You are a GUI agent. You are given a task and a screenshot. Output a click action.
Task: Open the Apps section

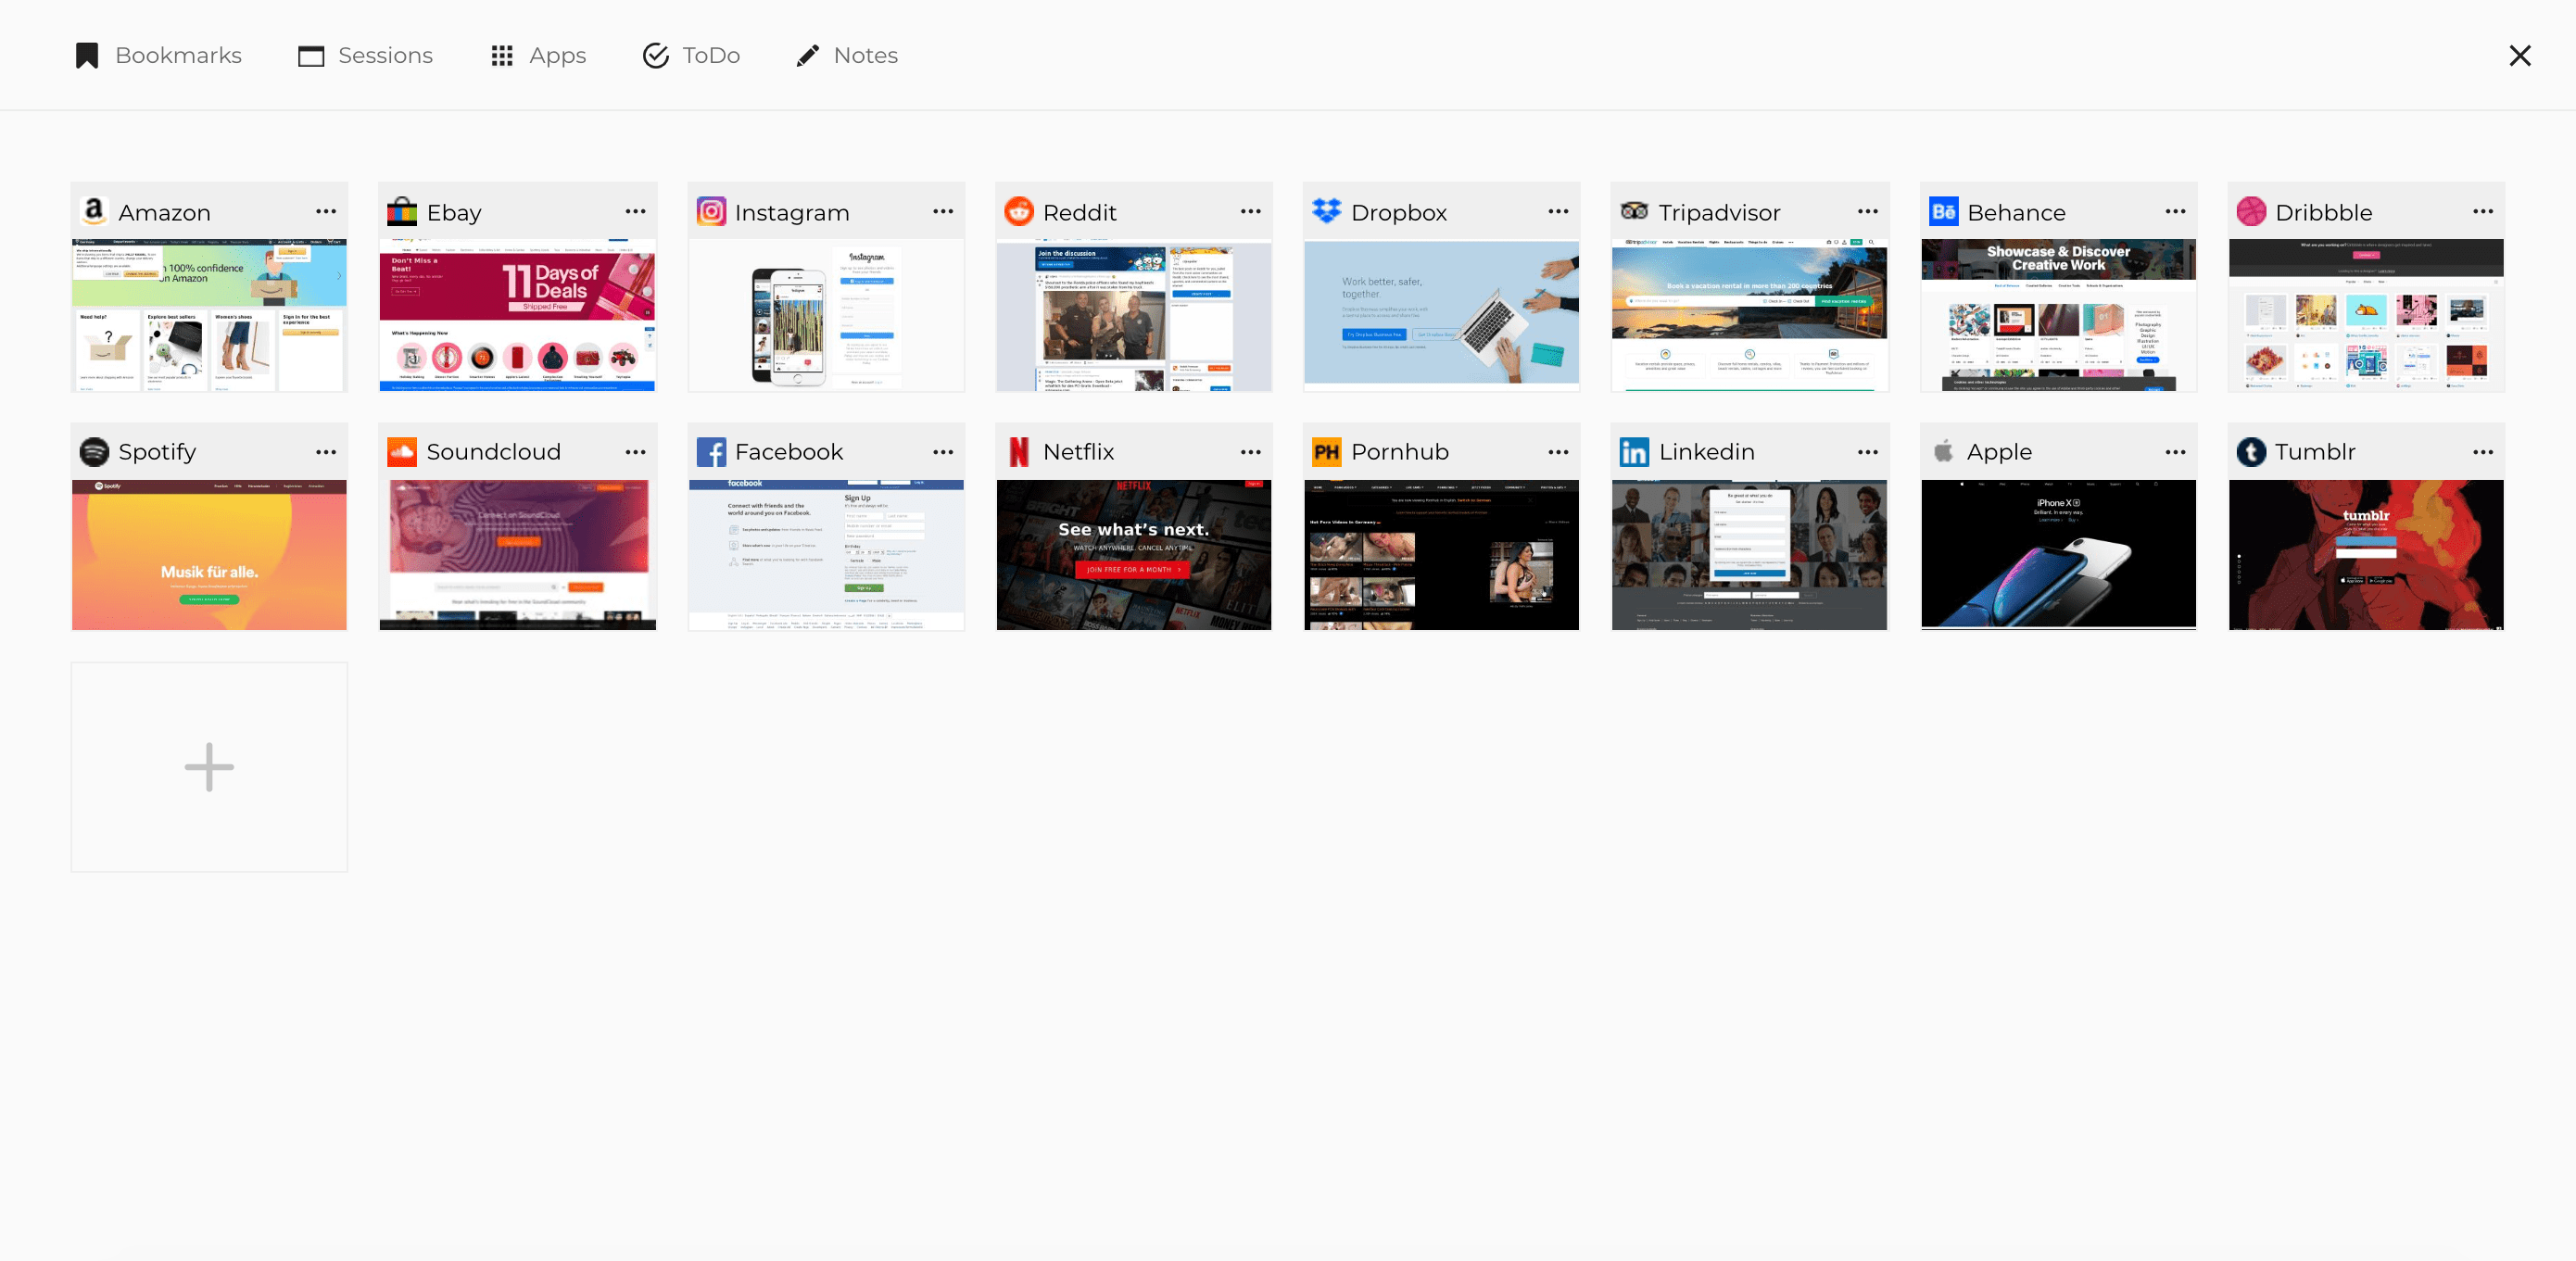[538, 55]
